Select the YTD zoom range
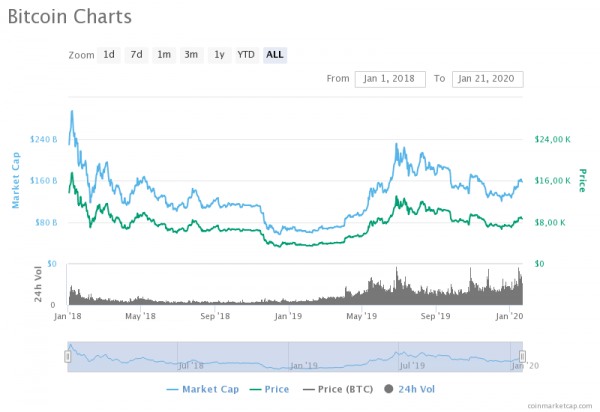The height and width of the screenshot is (412, 600). coord(246,55)
